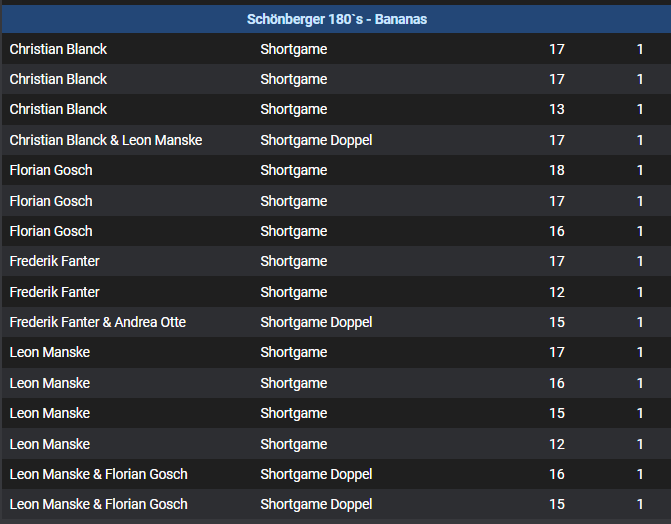Screen dimensions: 671x524
Task: Select Florian Gosch name in the 18 row
Action: click(x=51, y=170)
